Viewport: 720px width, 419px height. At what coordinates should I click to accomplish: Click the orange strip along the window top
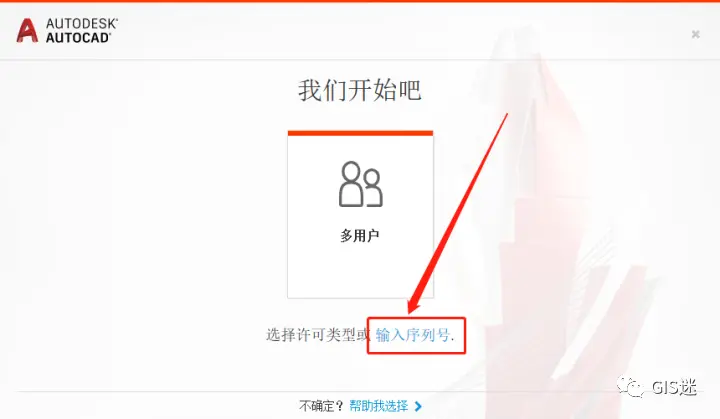pyautogui.click(x=360, y=1)
